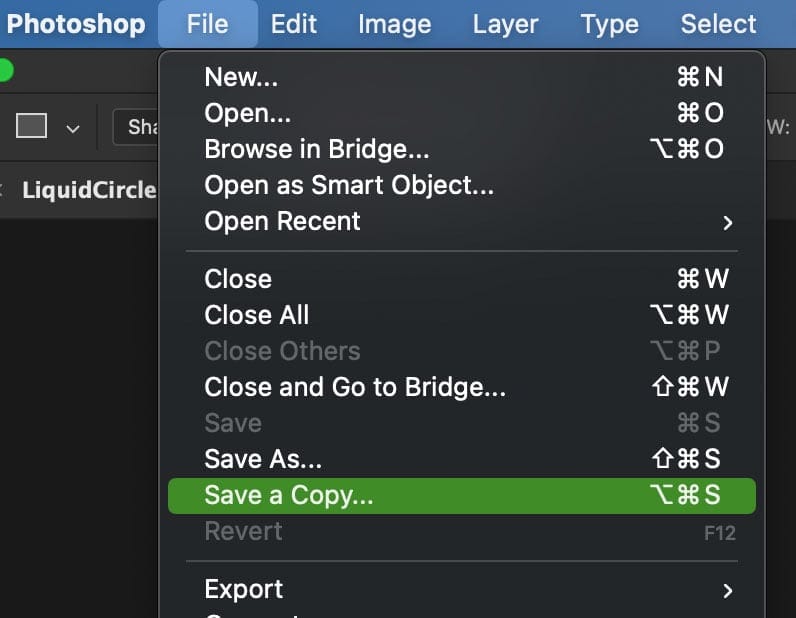Open the Photoshop application menu
Image resolution: width=796 pixels, height=618 pixels.
pyautogui.click(x=76, y=23)
